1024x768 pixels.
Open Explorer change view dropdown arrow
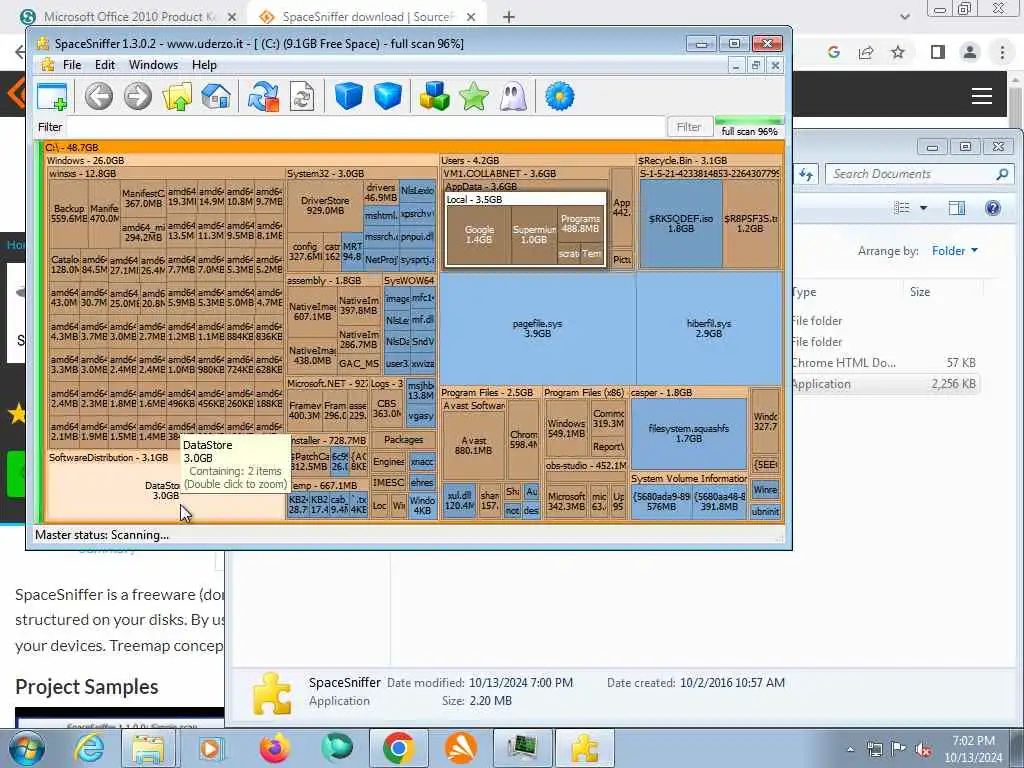[923, 208]
